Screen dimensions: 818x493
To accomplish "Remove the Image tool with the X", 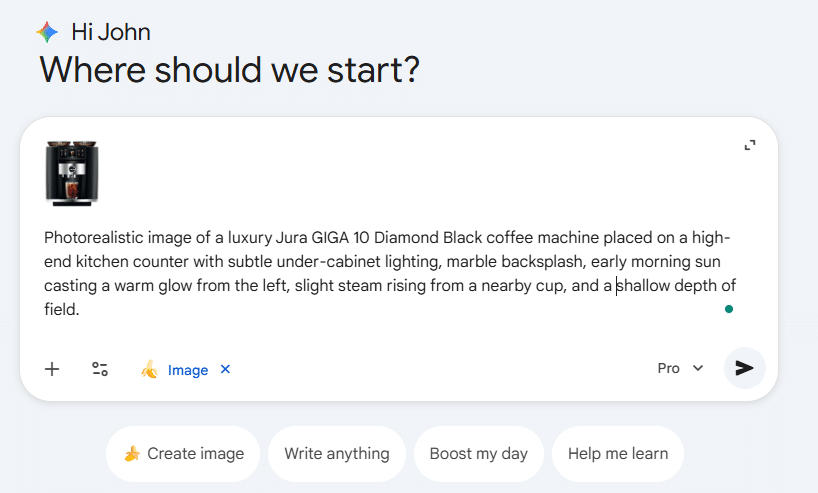I will coord(225,369).
